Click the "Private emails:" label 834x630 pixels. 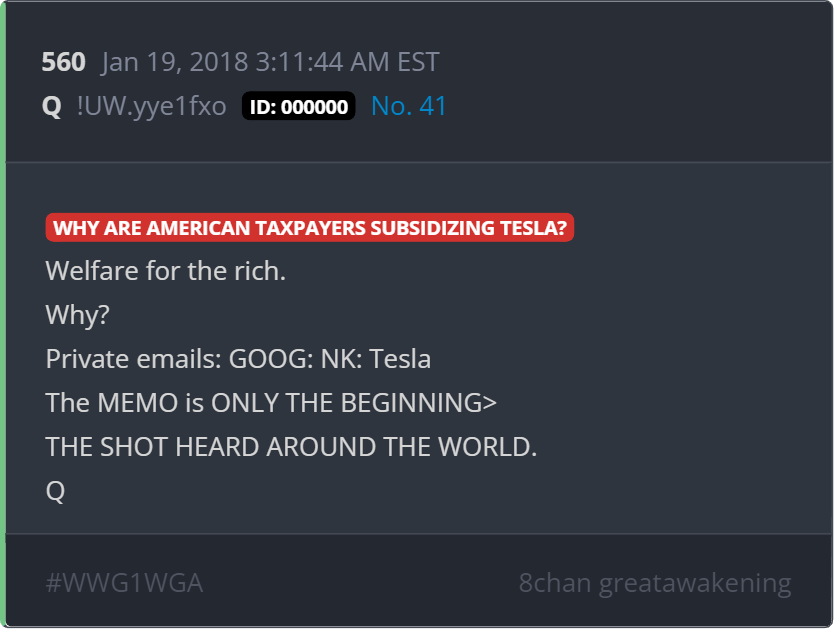pyautogui.click(x=134, y=358)
